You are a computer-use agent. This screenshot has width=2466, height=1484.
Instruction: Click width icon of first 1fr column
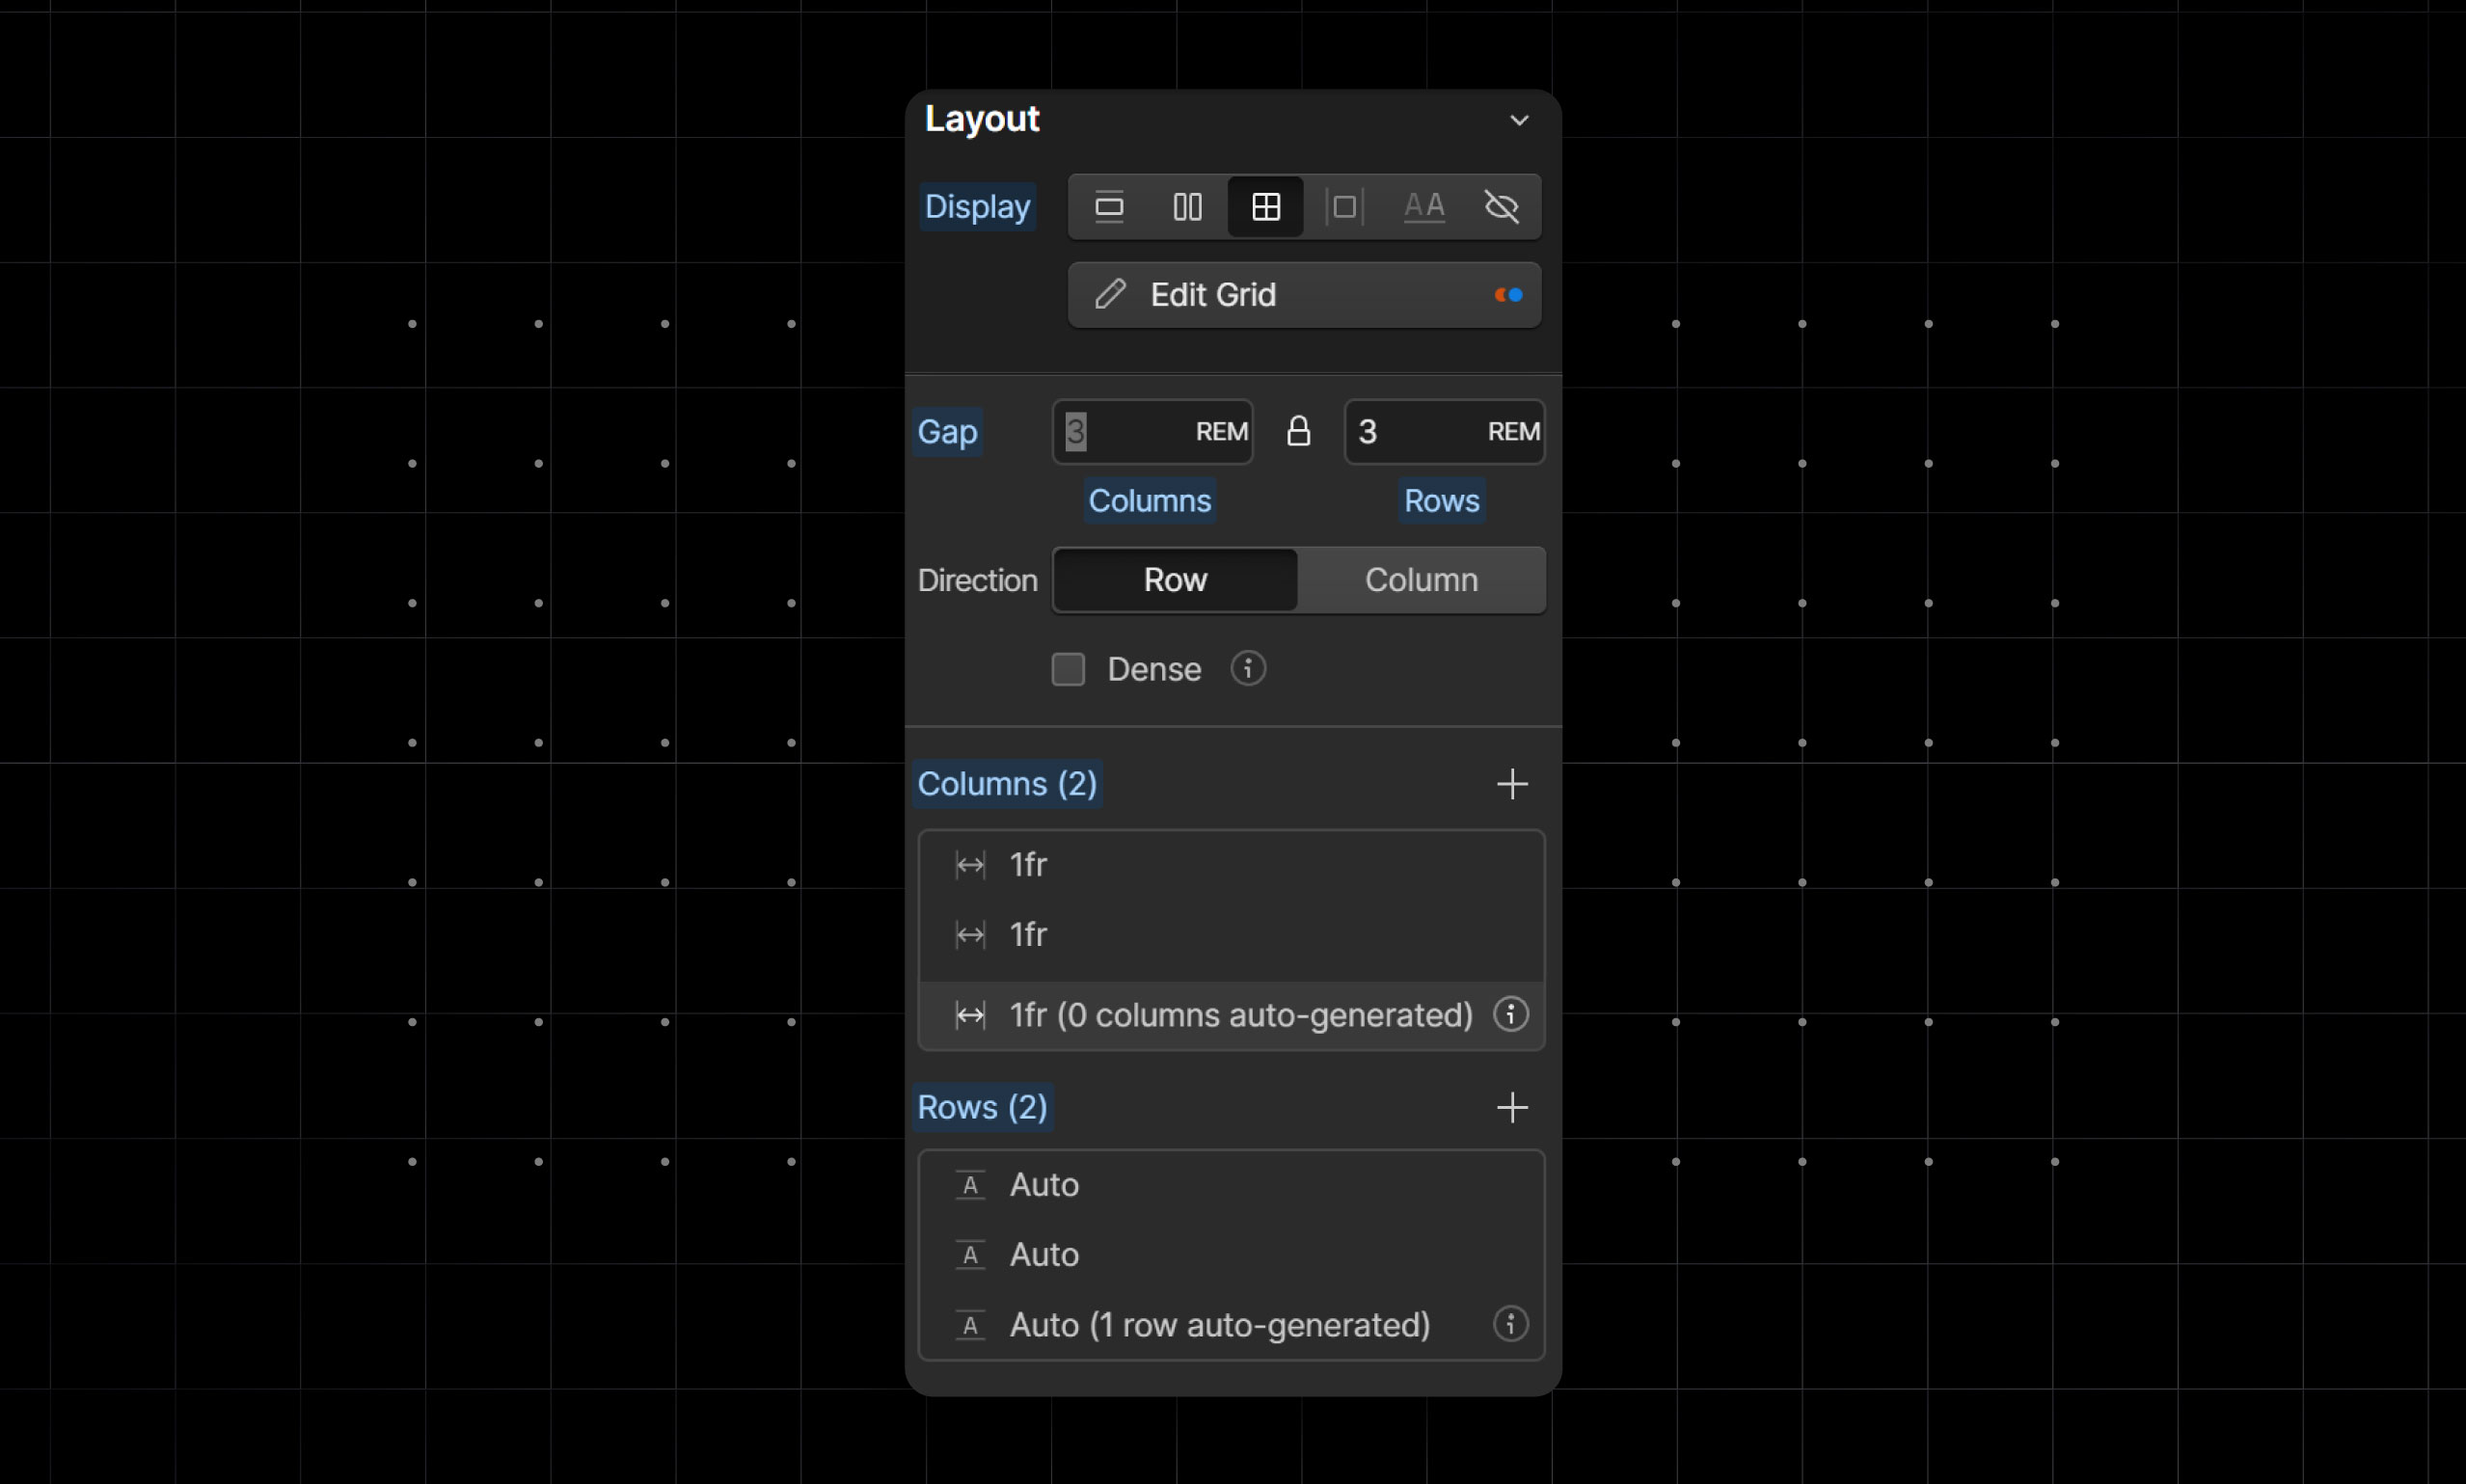[x=970, y=865]
